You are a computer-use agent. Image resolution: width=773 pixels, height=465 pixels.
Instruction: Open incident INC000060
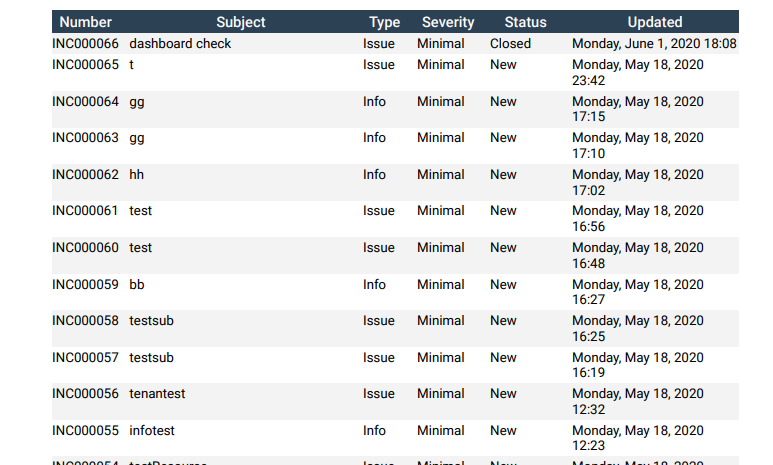coord(85,248)
